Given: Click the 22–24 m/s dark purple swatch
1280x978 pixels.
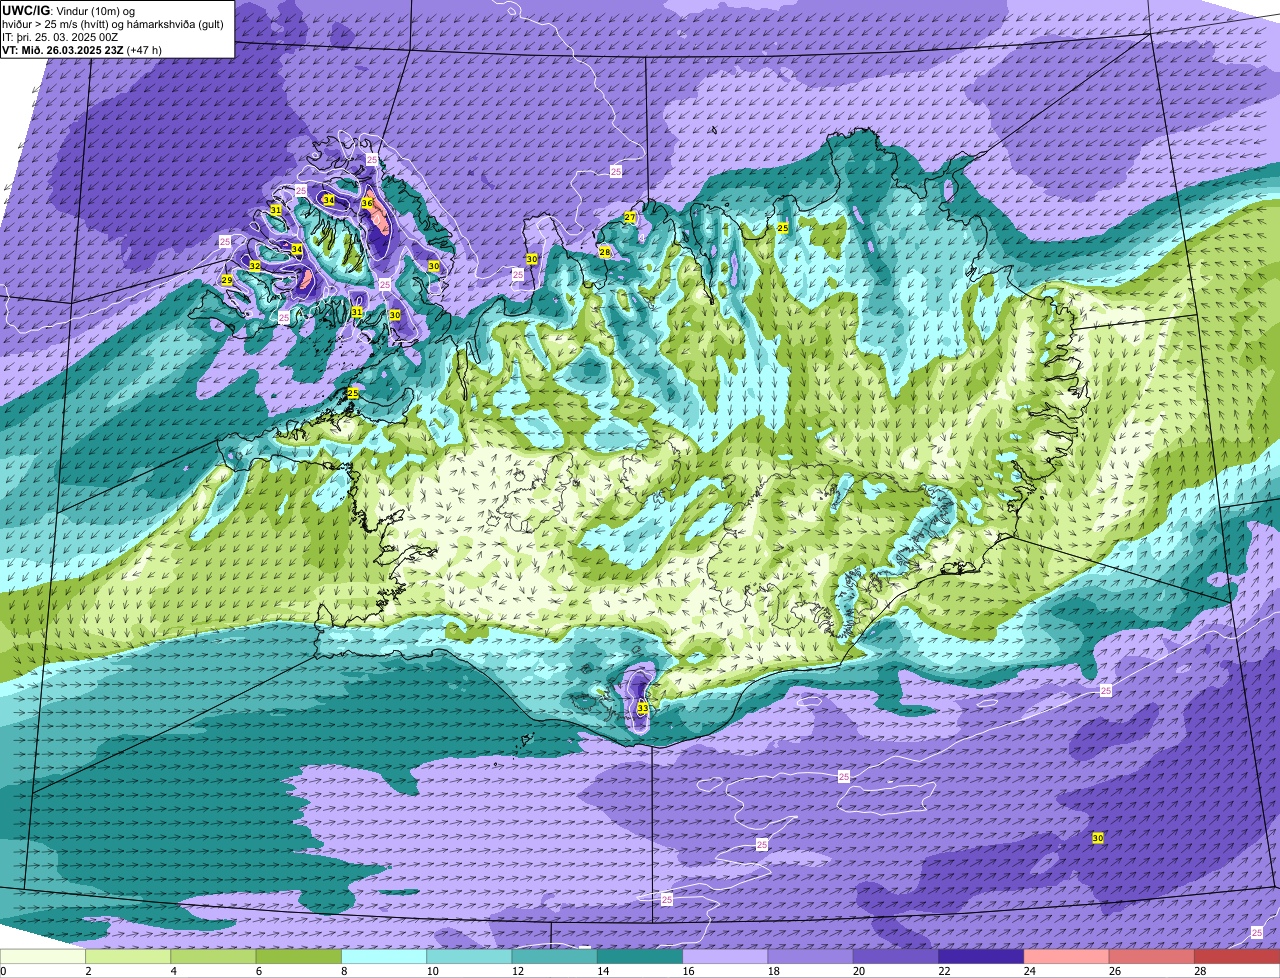Looking at the screenshot, I should [981, 956].
